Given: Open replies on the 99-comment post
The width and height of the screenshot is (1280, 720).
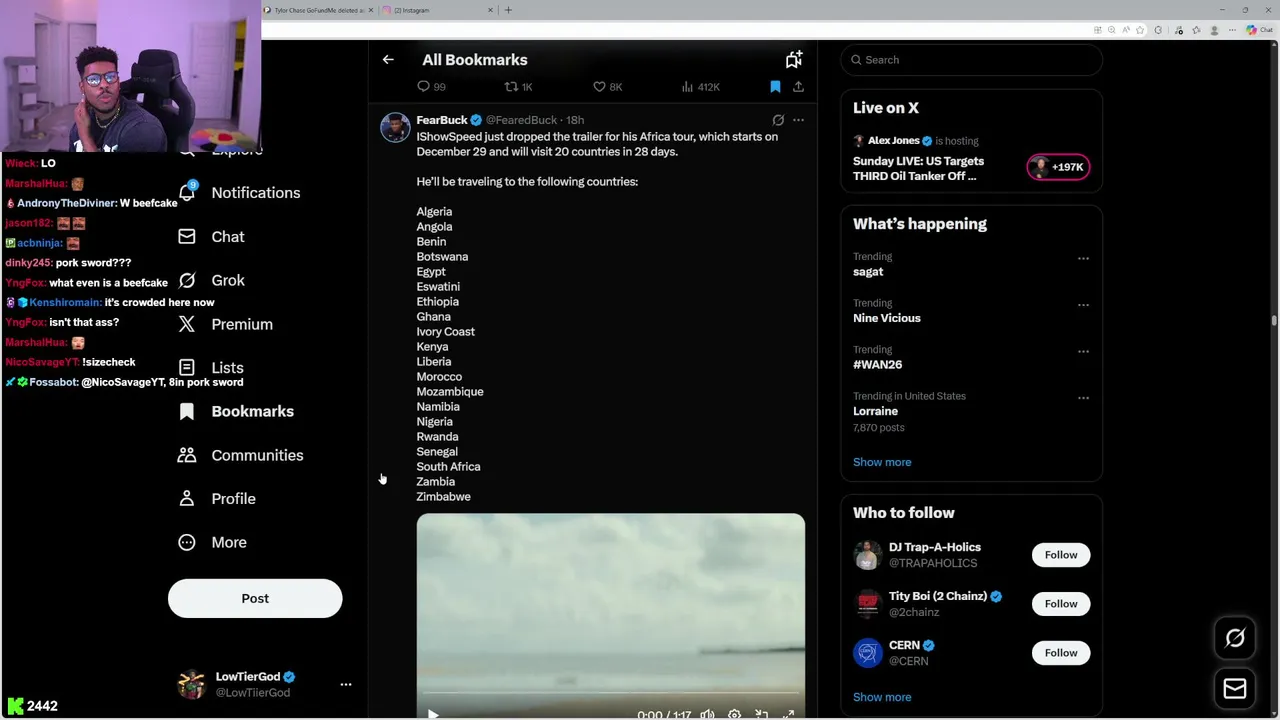Looking at the screenshot, I should coord(424,87).
